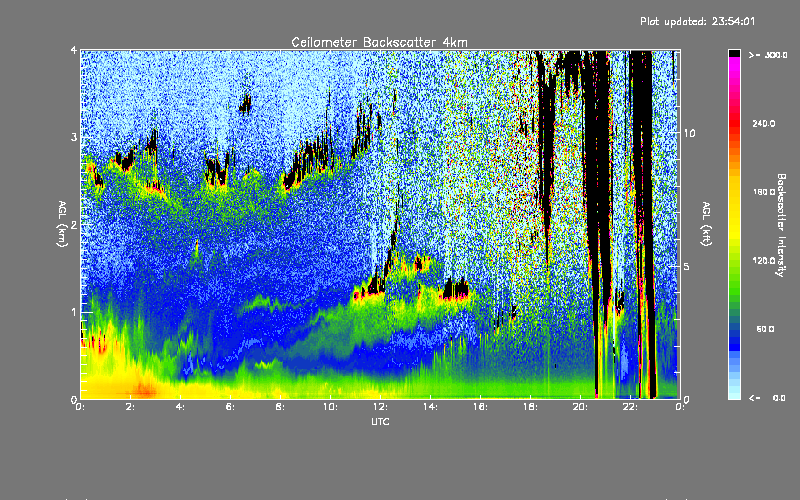Click the 'Ceilometer Backscatter 4km' plot title

click(x=379, y=42)
